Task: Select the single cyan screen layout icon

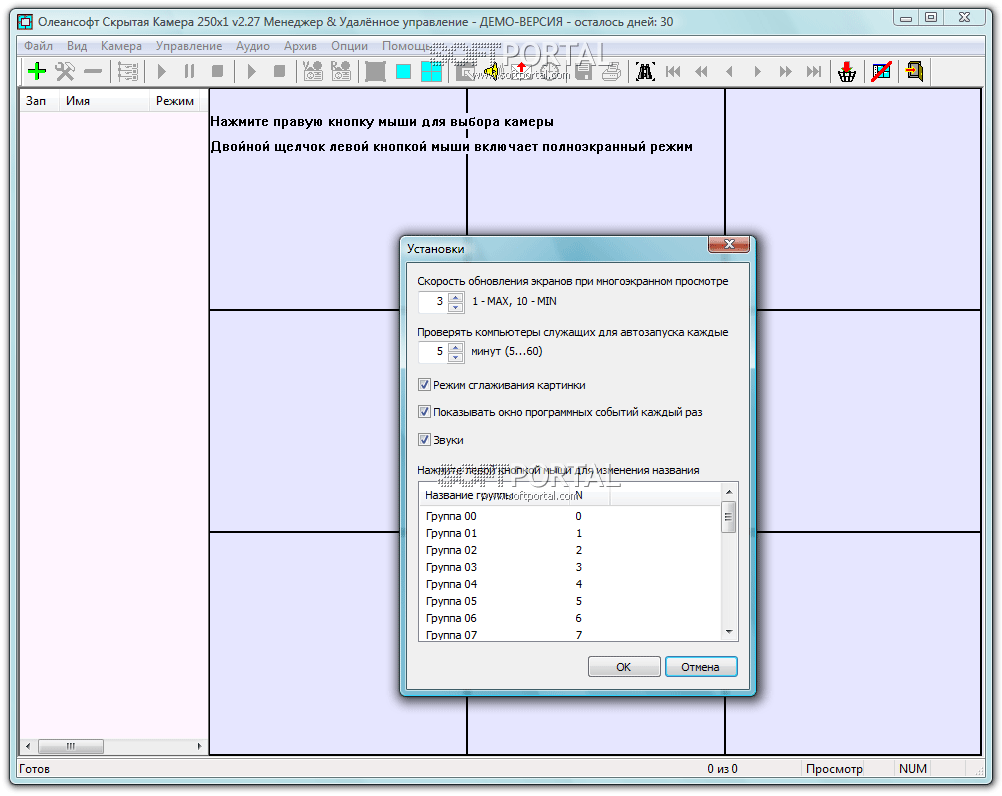Action: [403, 72]
